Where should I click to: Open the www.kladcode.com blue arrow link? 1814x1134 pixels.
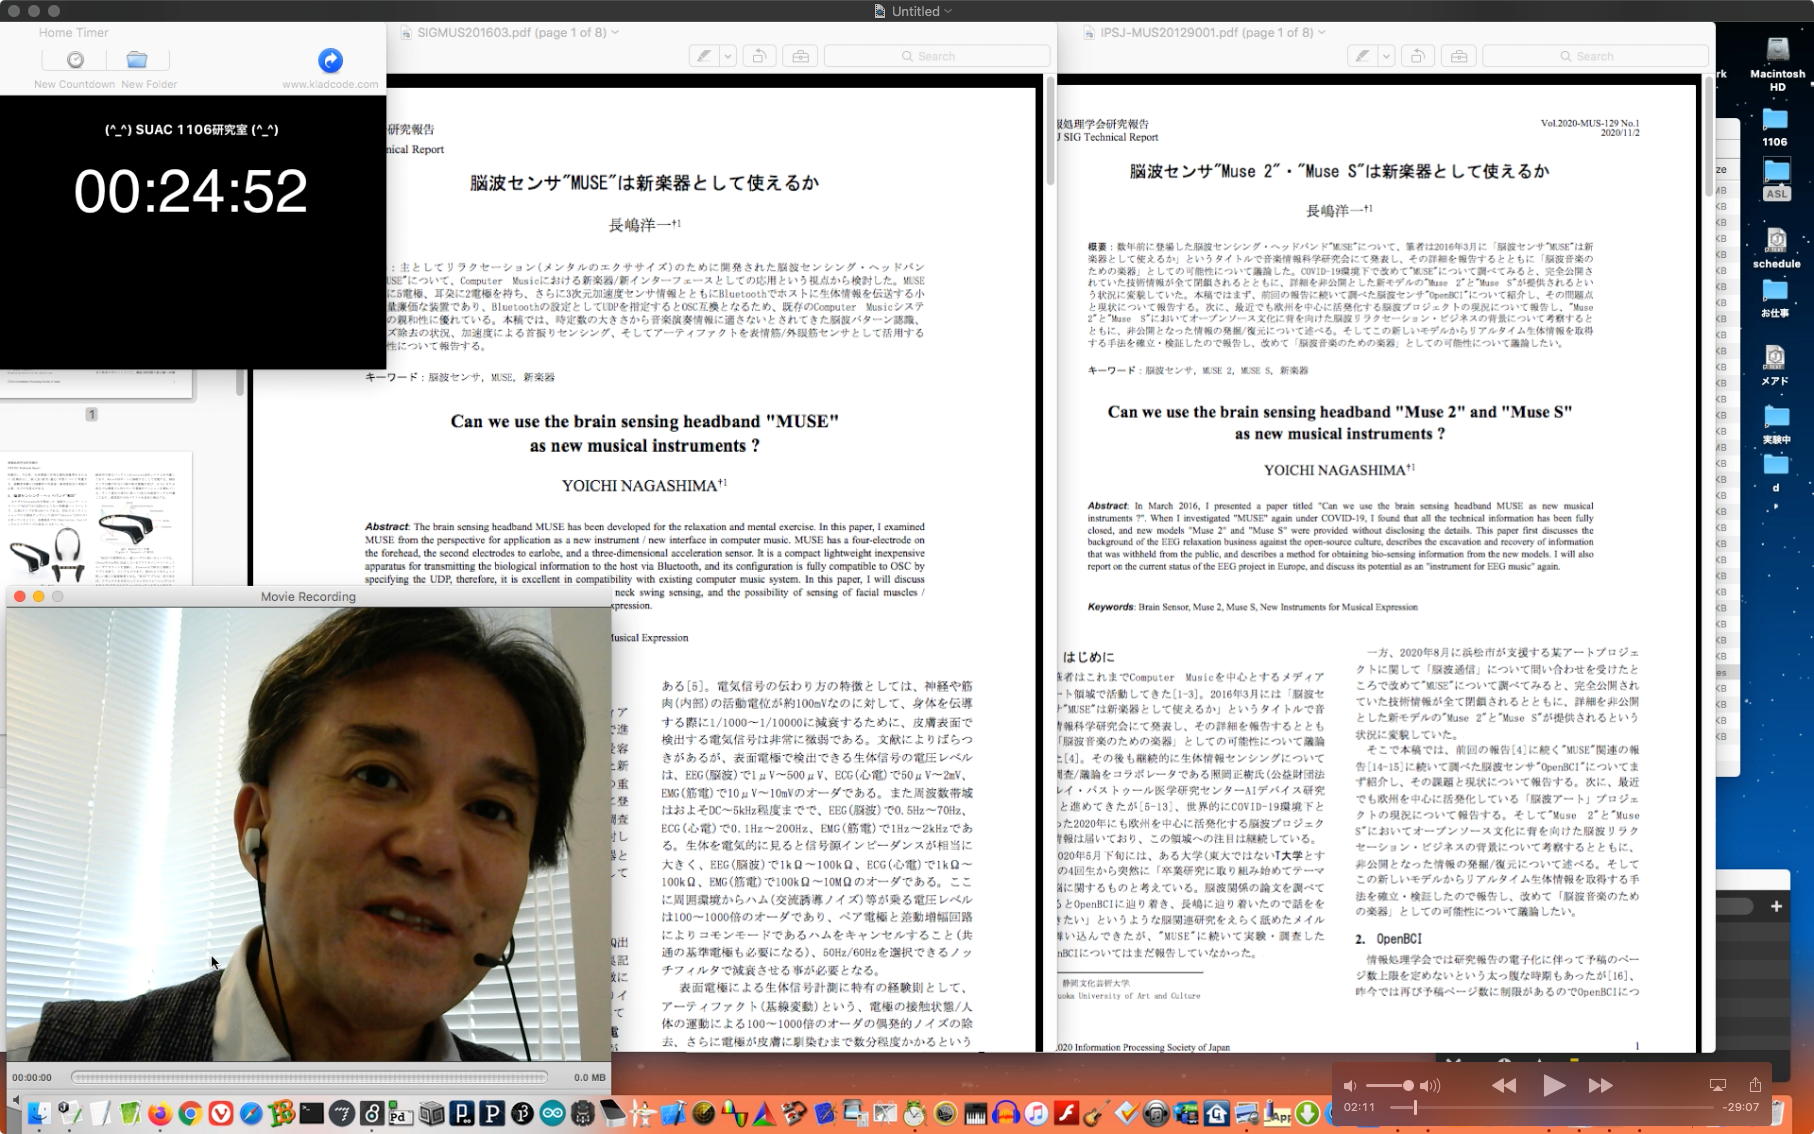pos(330,60)
